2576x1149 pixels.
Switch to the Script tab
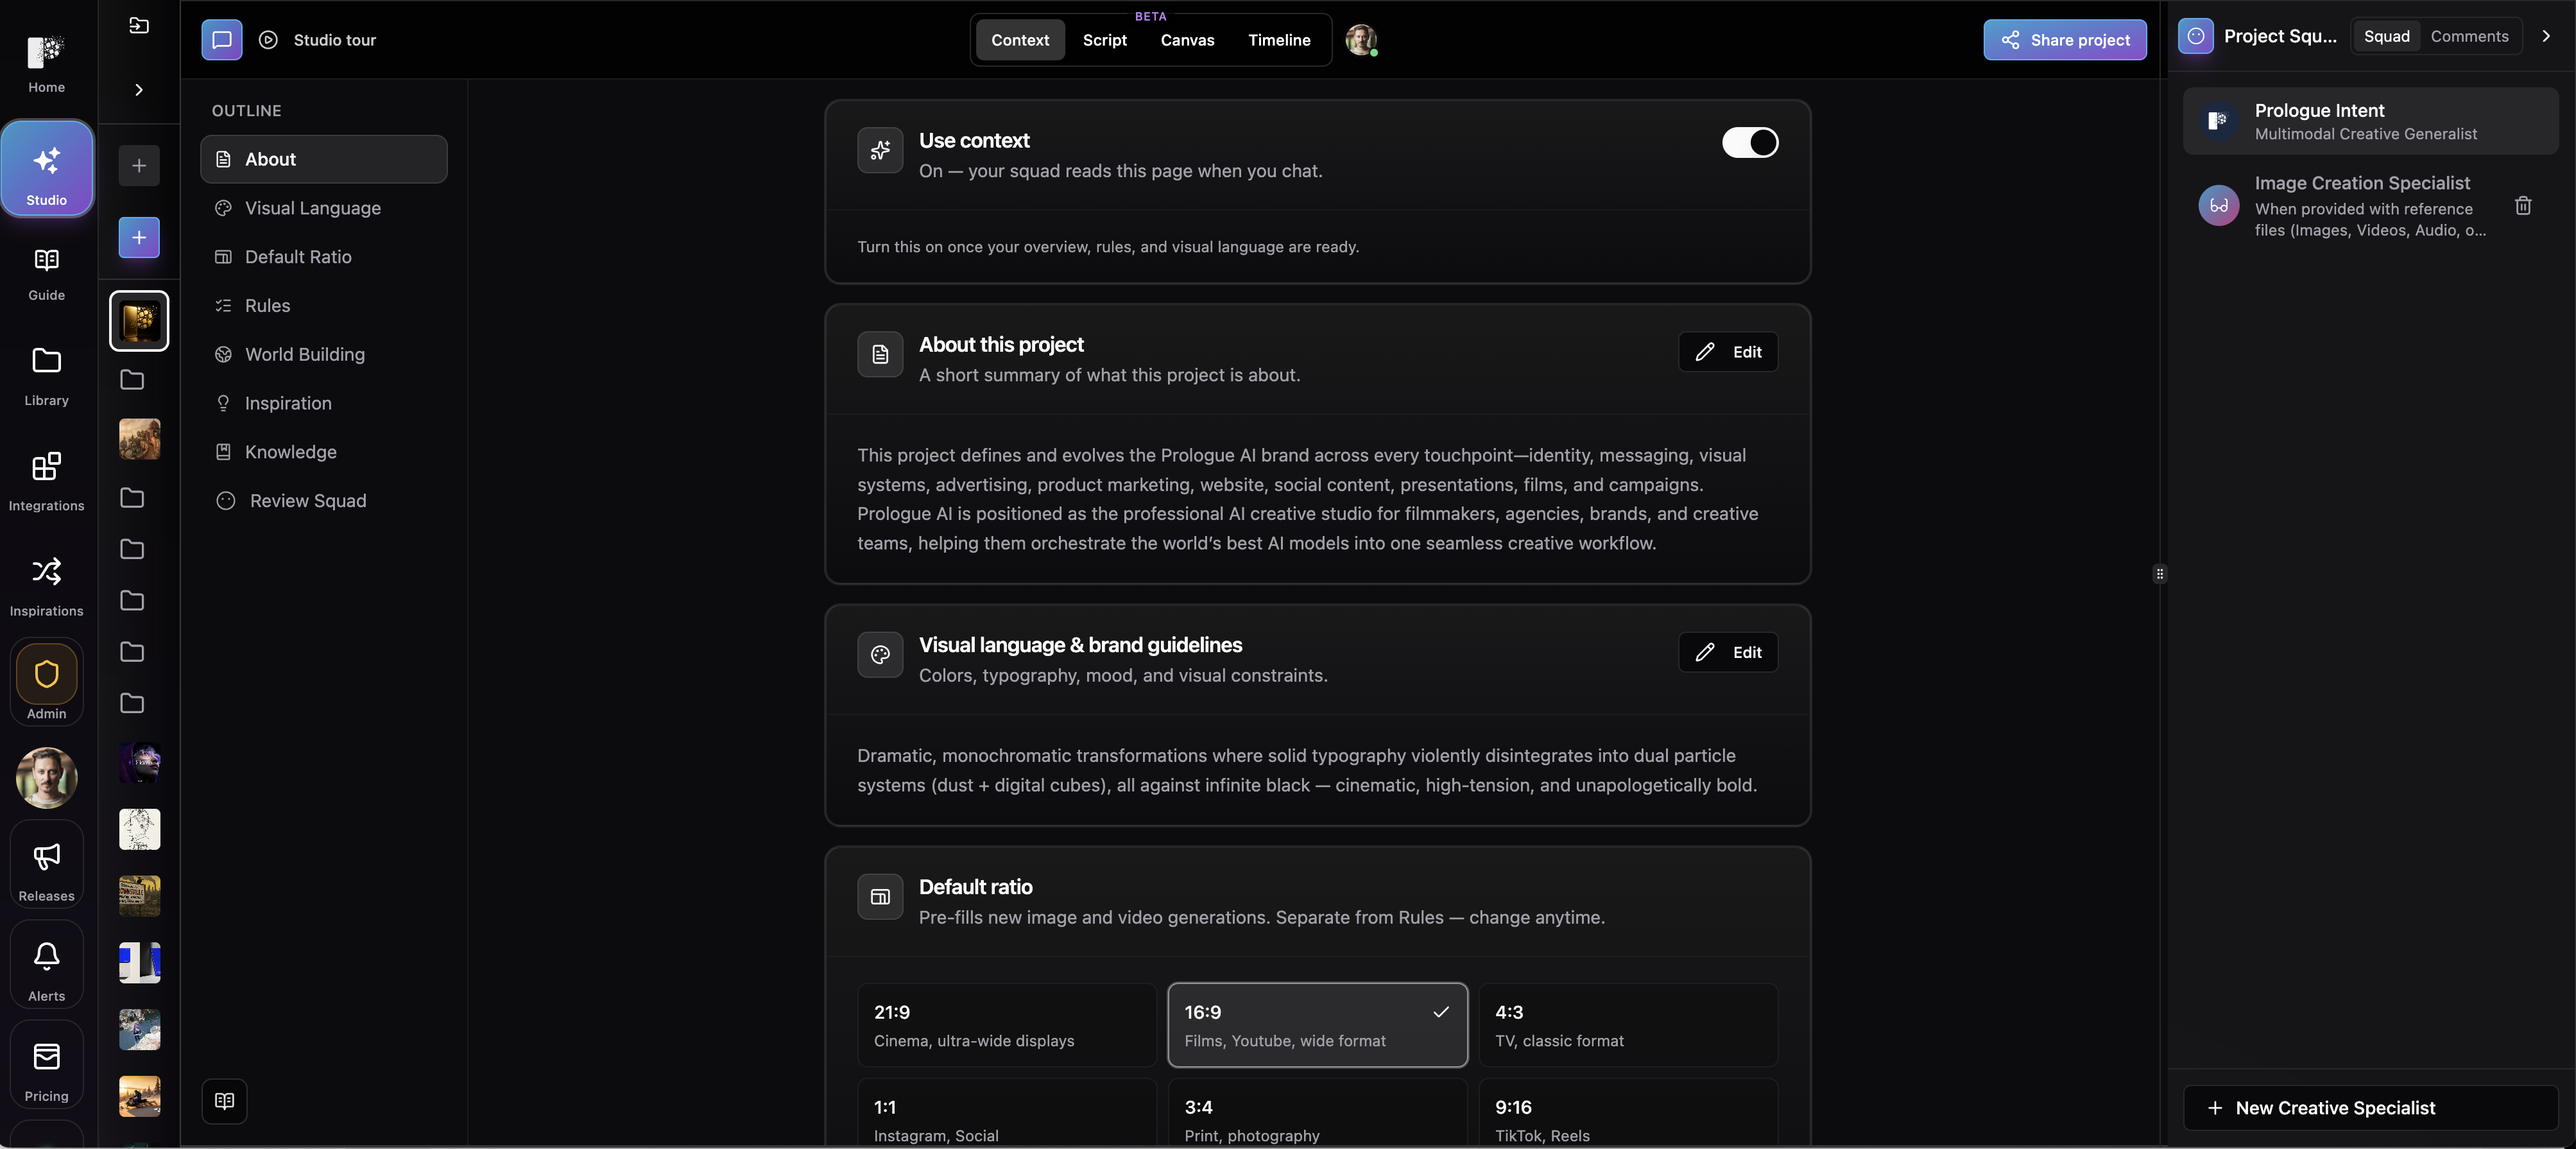[x=1104, y=40]
